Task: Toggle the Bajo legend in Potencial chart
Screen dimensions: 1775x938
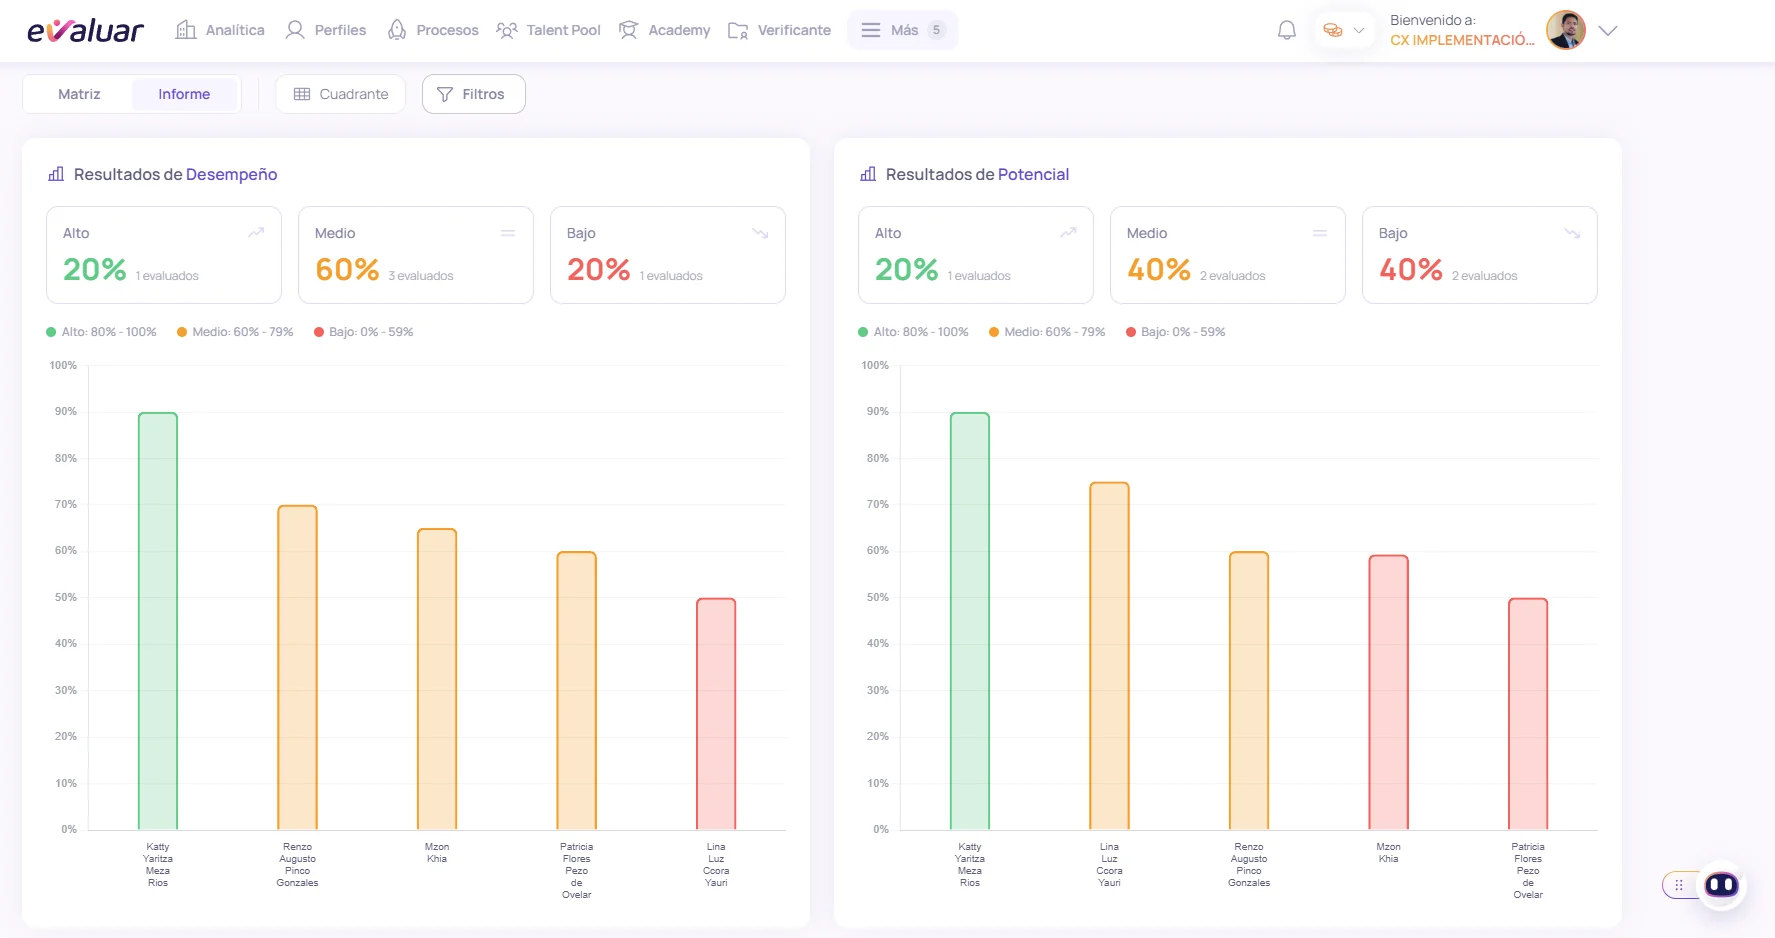Action: click(x=1176, y=332)
